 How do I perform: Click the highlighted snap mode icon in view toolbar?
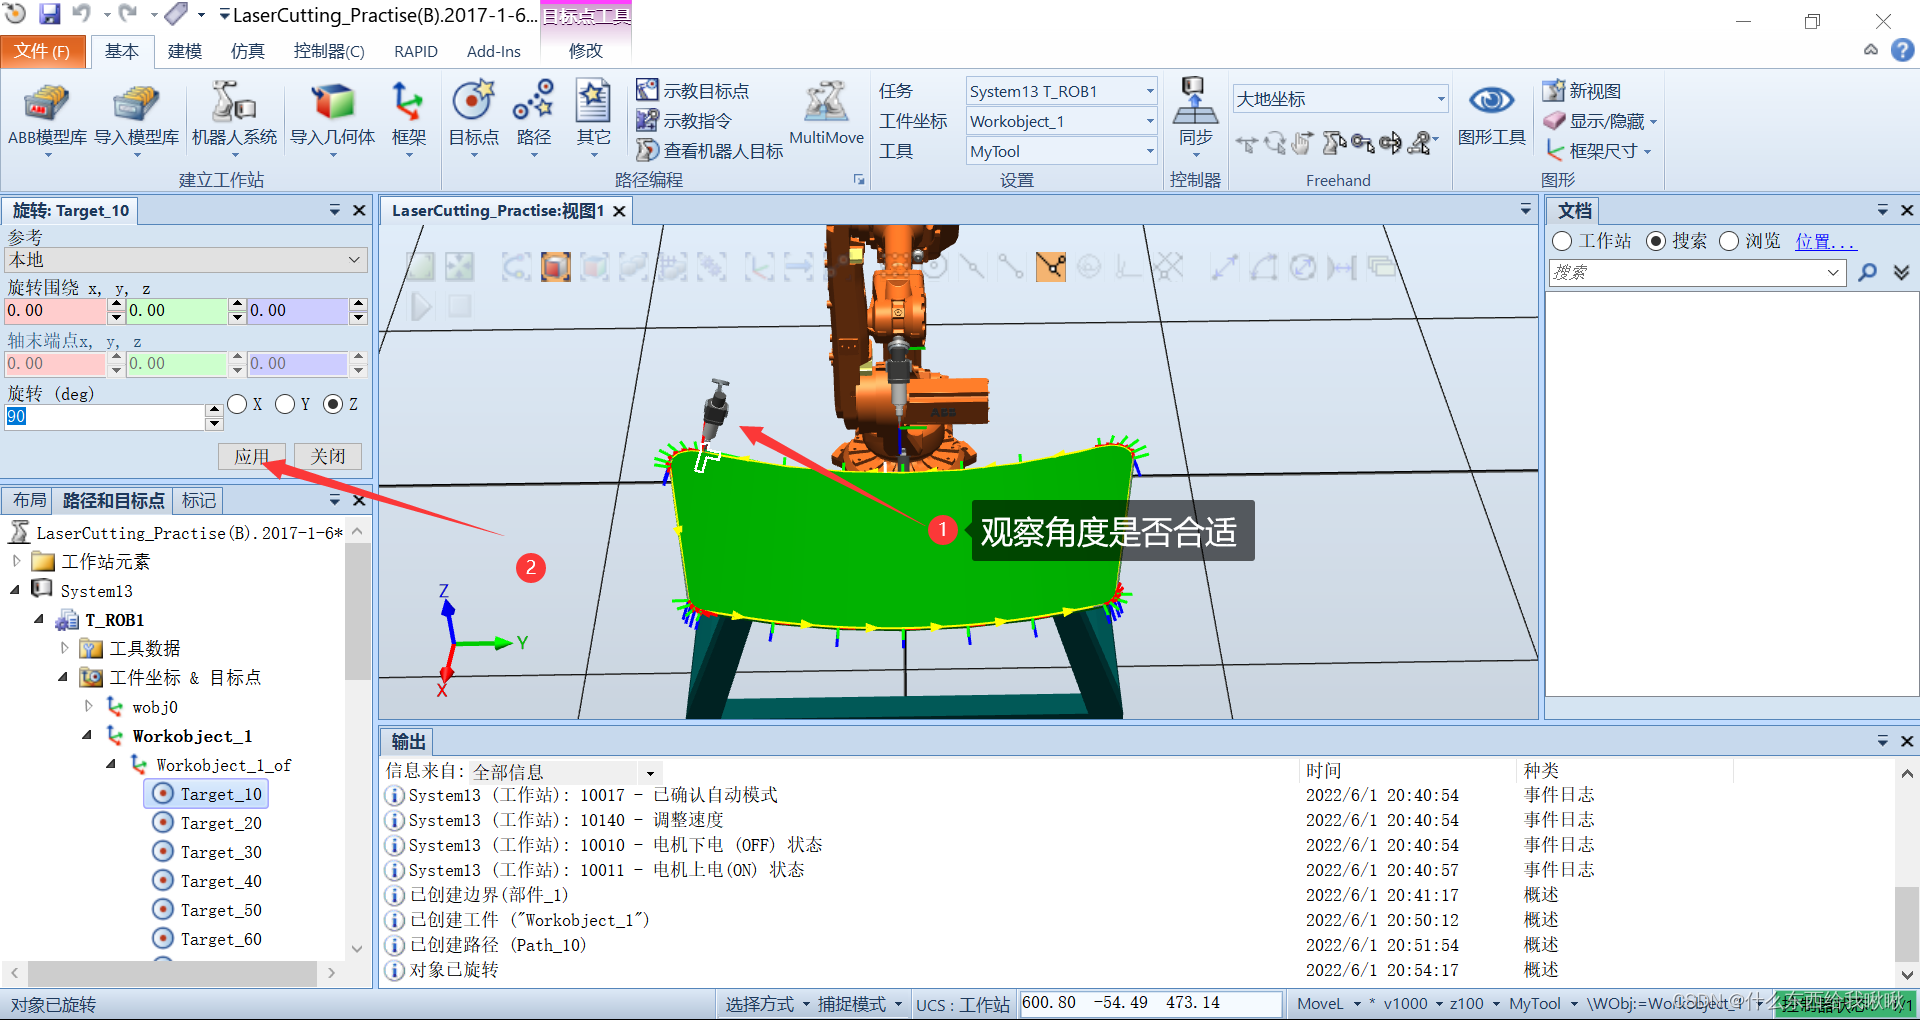(1050, 267)
